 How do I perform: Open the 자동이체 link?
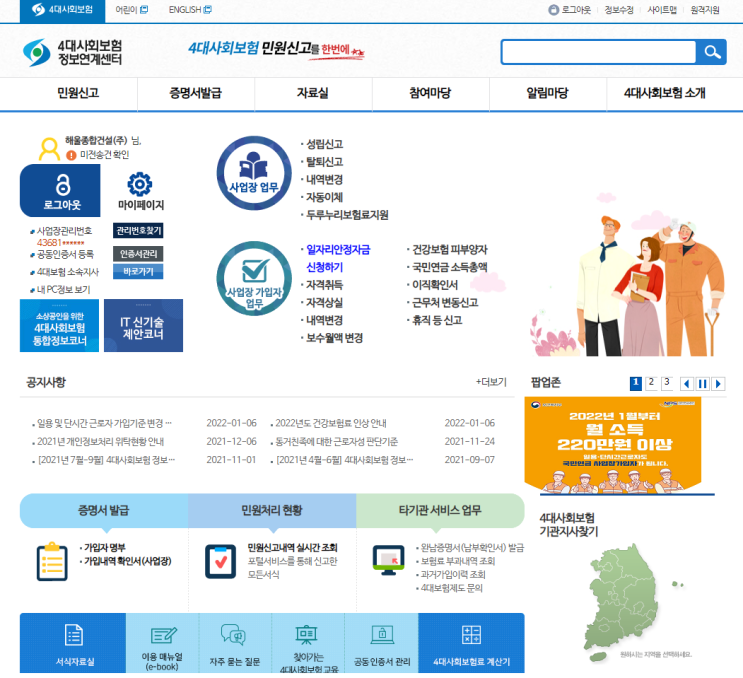pos(325,197)
